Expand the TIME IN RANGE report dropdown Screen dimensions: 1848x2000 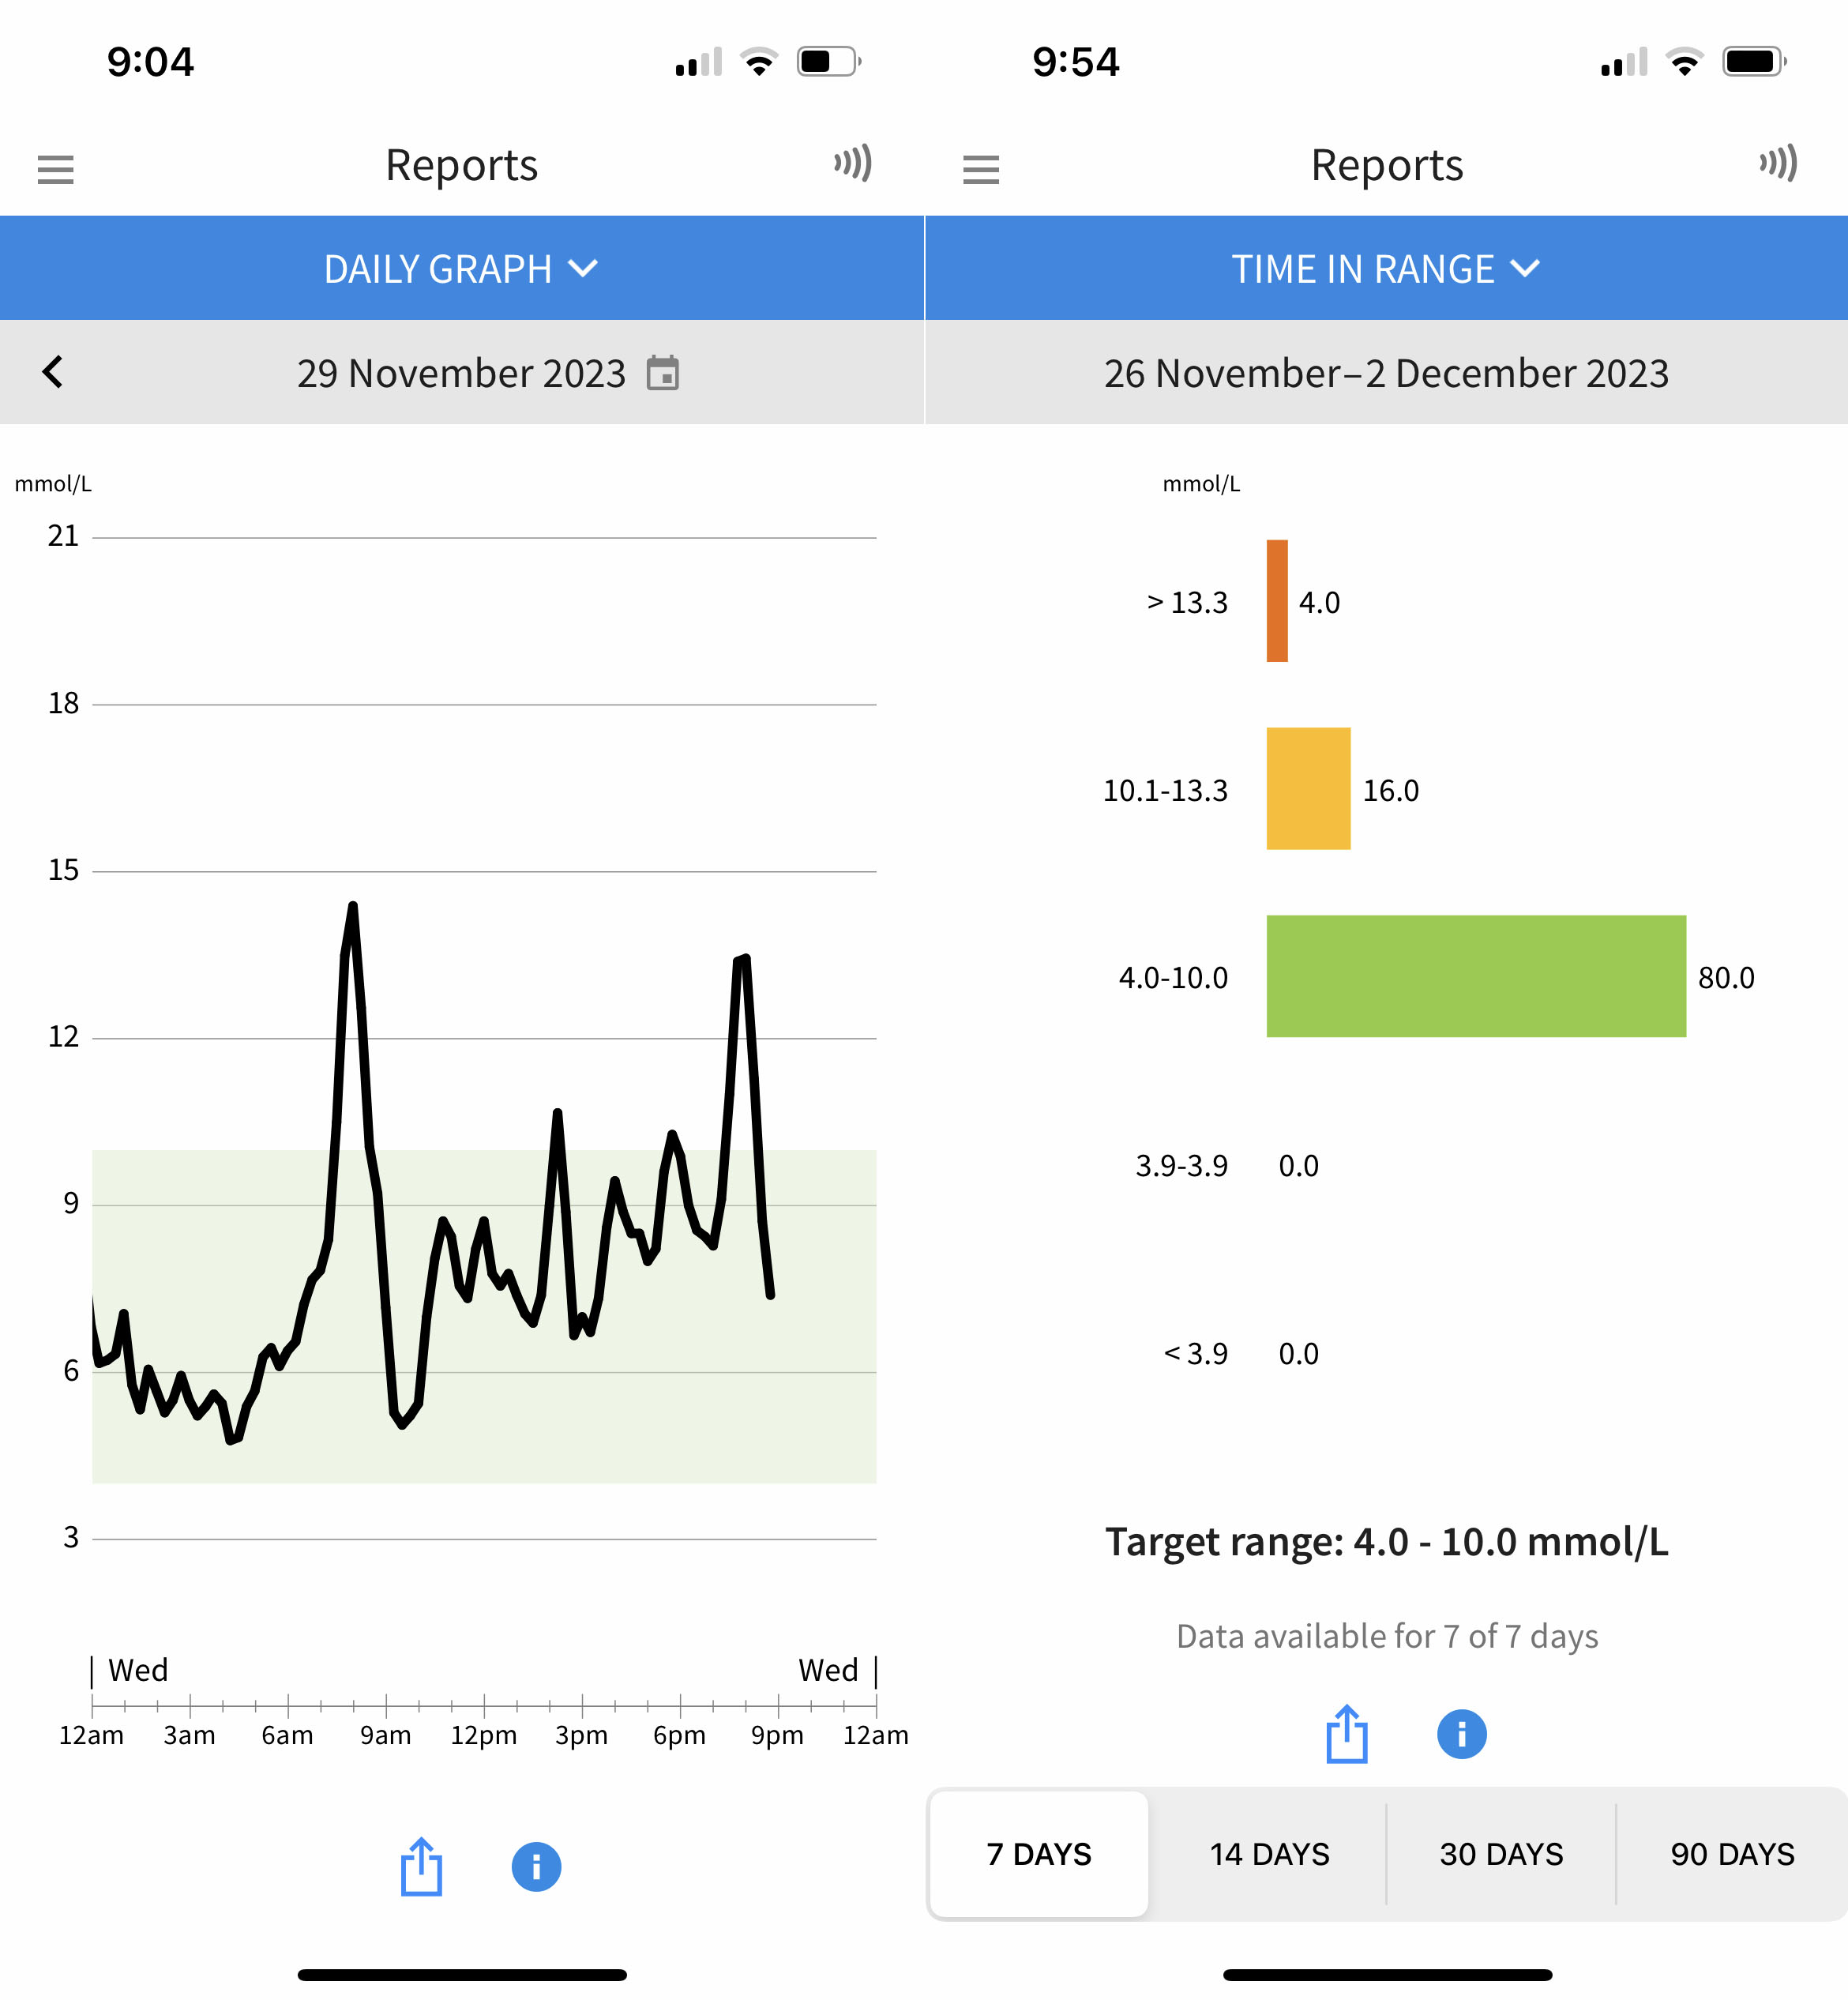click(x=1386, y=268)
